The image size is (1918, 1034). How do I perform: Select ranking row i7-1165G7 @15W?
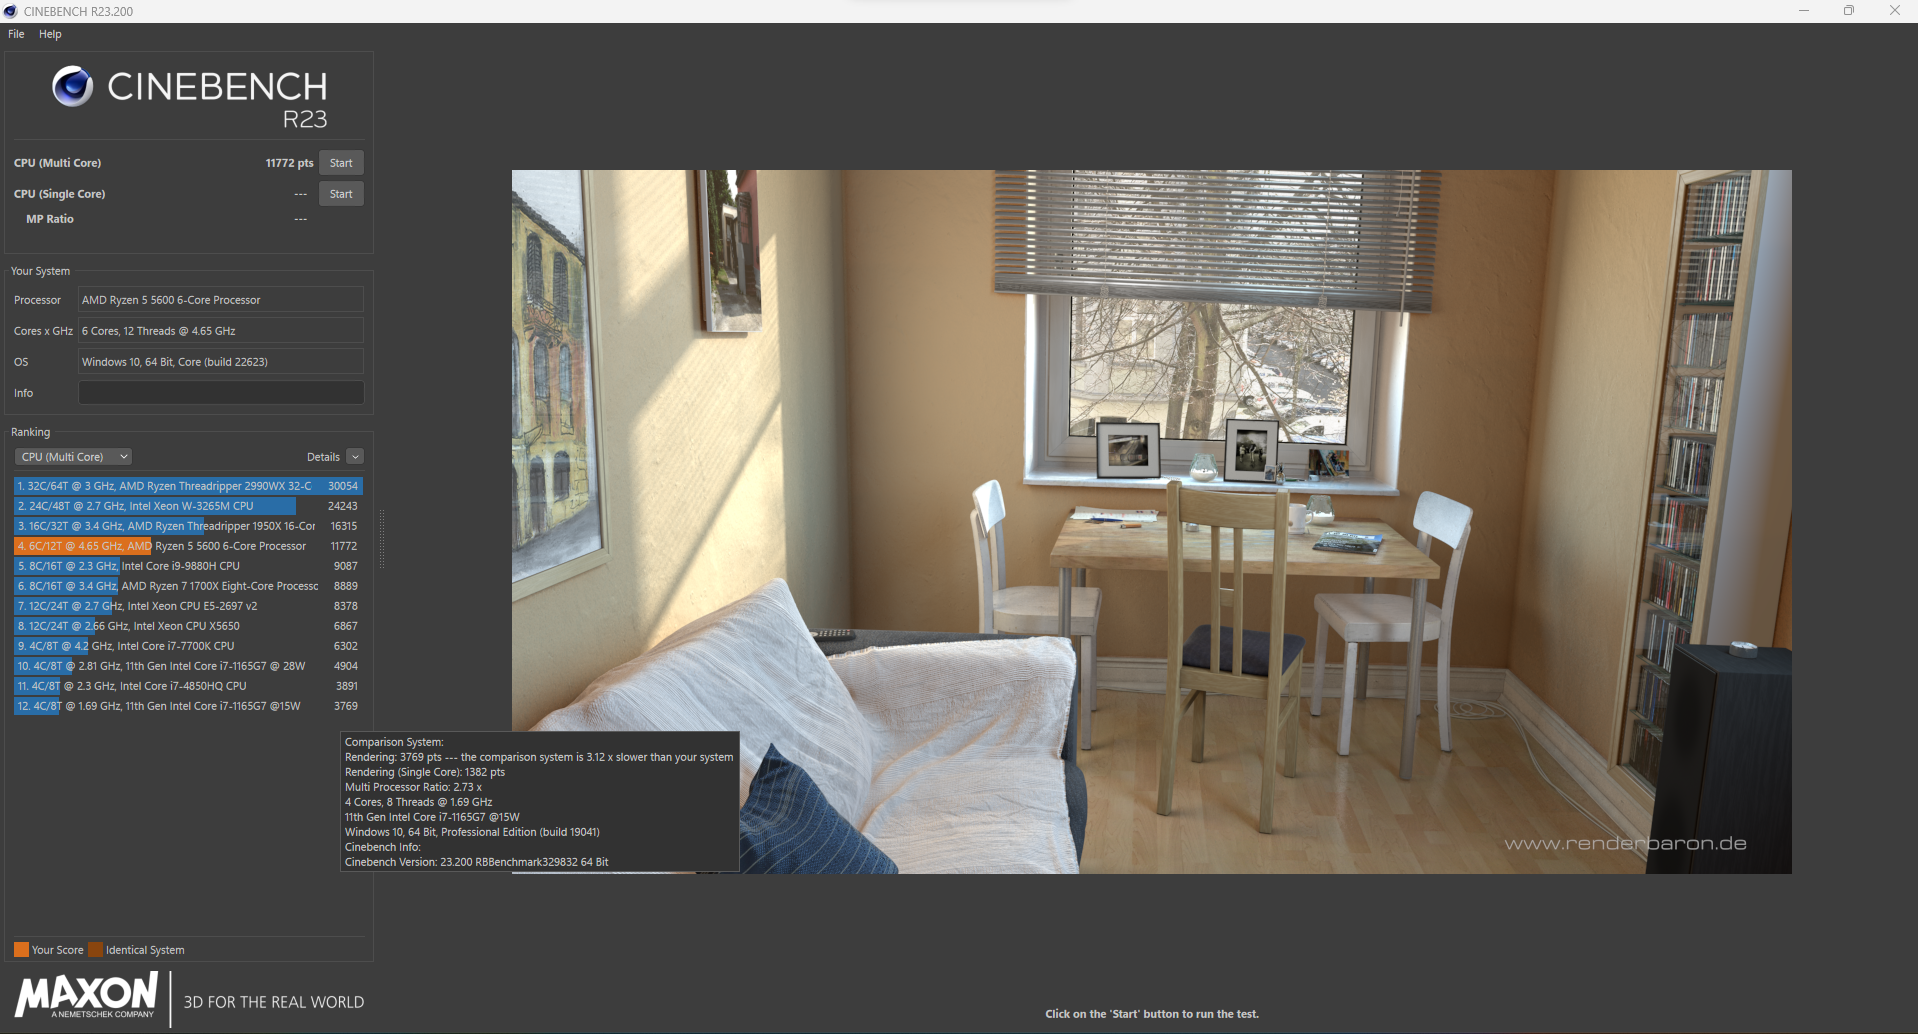click(188, 706)
